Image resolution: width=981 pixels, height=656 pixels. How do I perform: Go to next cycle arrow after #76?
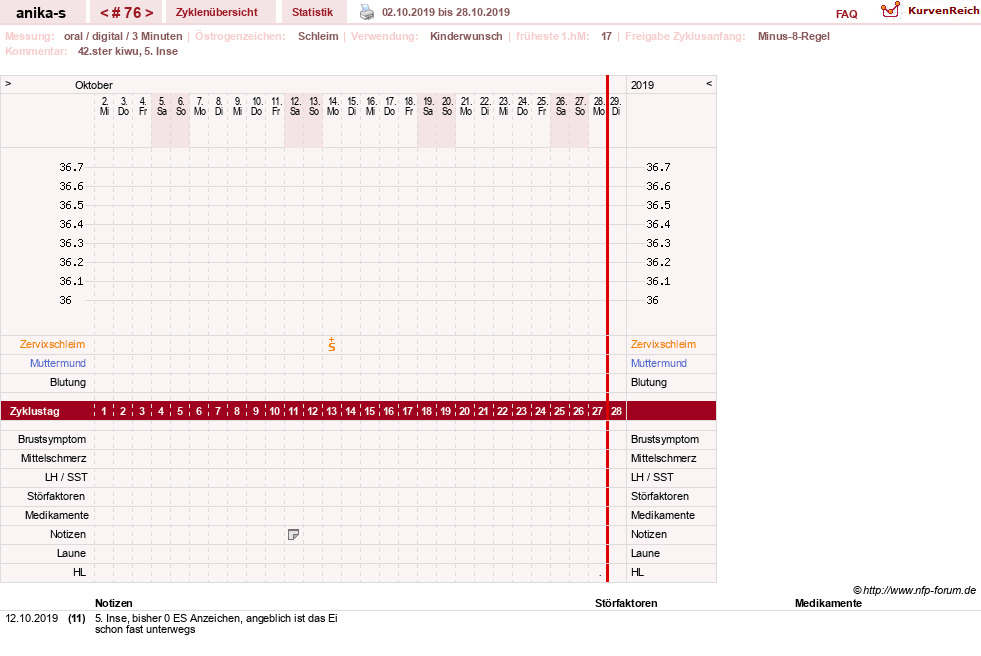(149, 13)
